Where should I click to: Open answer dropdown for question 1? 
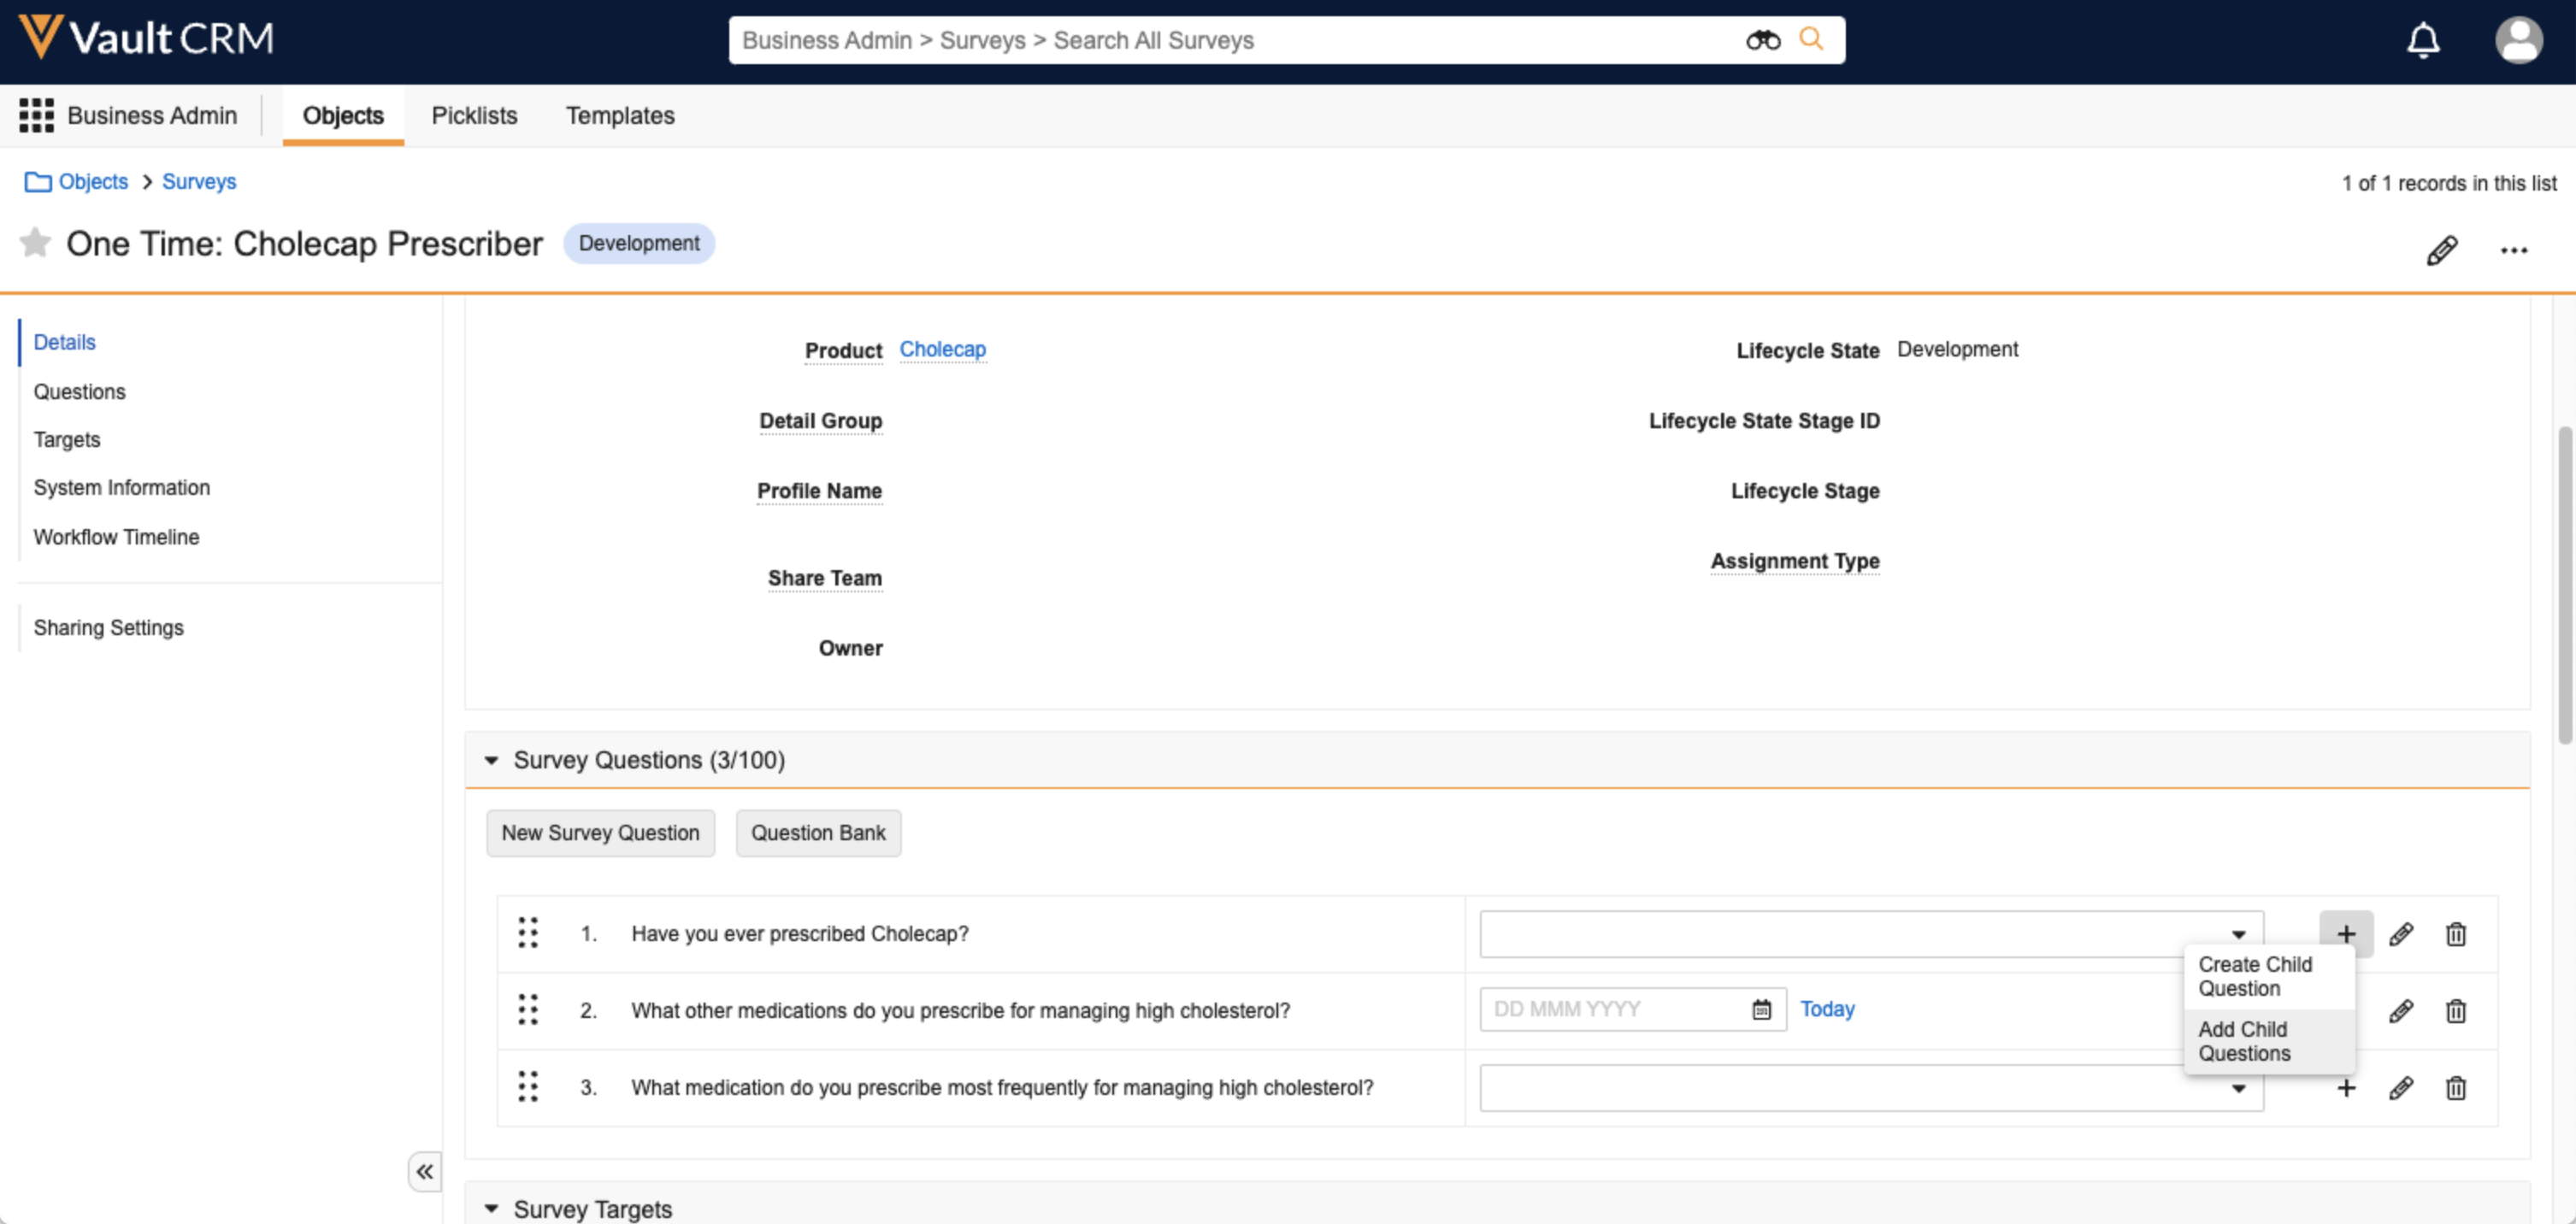pos(2238,934)
